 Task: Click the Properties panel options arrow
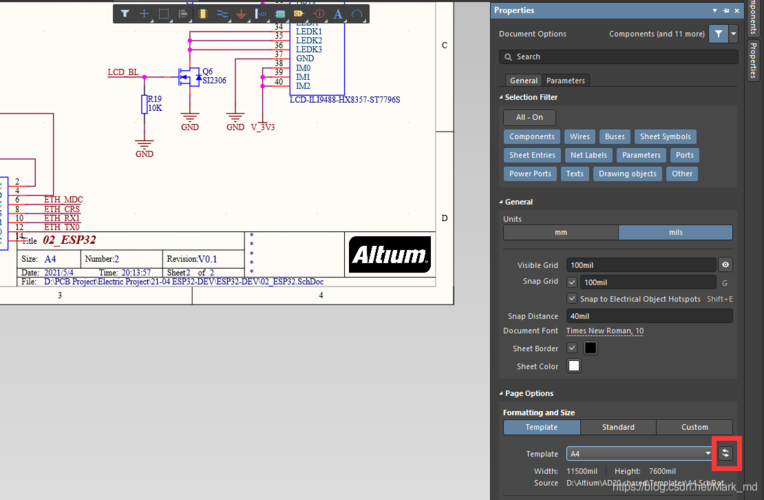715,10
